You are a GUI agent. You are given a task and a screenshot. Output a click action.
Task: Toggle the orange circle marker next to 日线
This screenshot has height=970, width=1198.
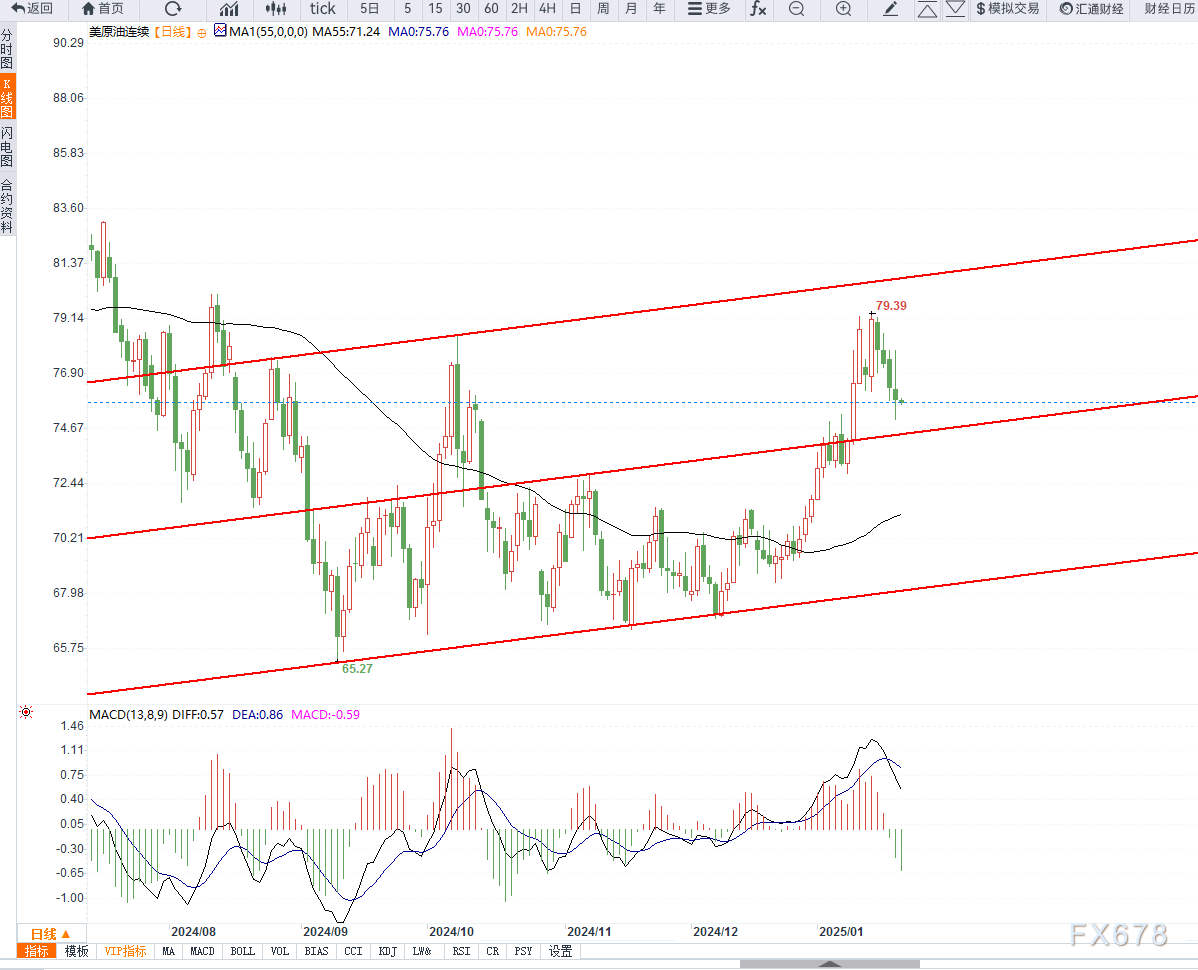(x=202, y=33)
